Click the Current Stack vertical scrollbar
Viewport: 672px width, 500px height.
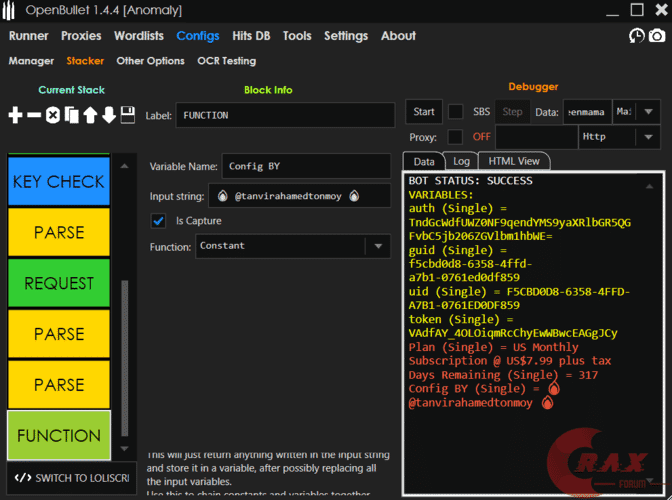[124, 360]
